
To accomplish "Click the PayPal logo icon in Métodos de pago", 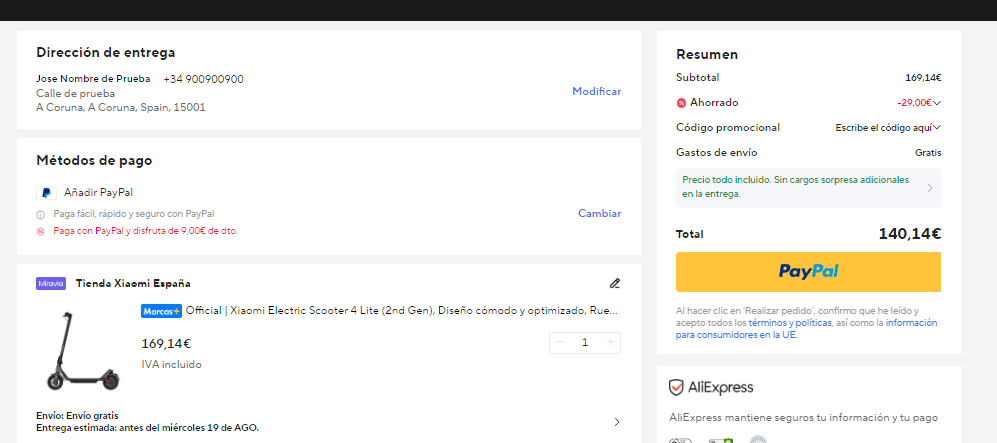I will click(x=46, y=193).
